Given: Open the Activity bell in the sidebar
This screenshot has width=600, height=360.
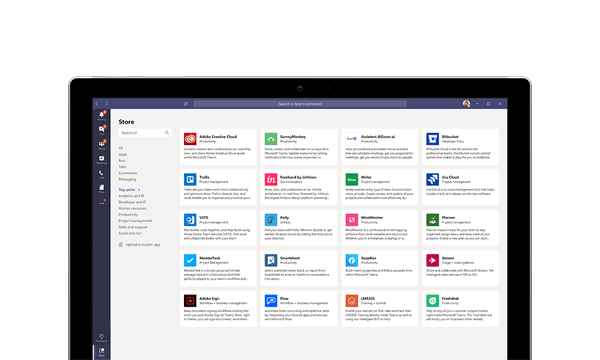Looking at the screenshot, I should coord(101,115).
